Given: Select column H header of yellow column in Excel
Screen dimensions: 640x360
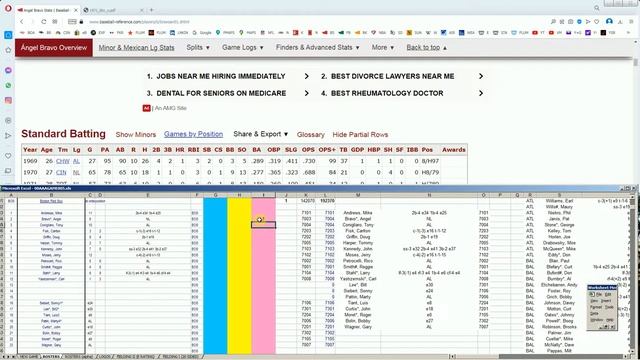Looking at the screenshot, I should point(239,195).
